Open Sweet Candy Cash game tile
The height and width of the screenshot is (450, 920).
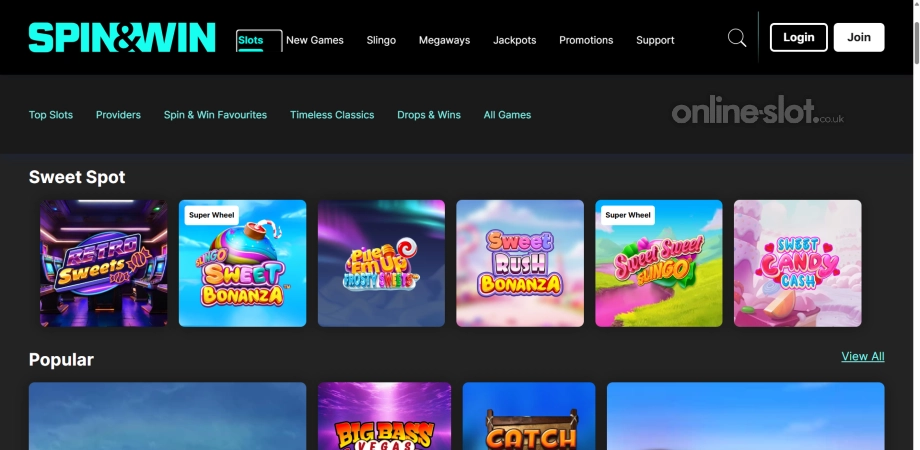click(798, 263)
